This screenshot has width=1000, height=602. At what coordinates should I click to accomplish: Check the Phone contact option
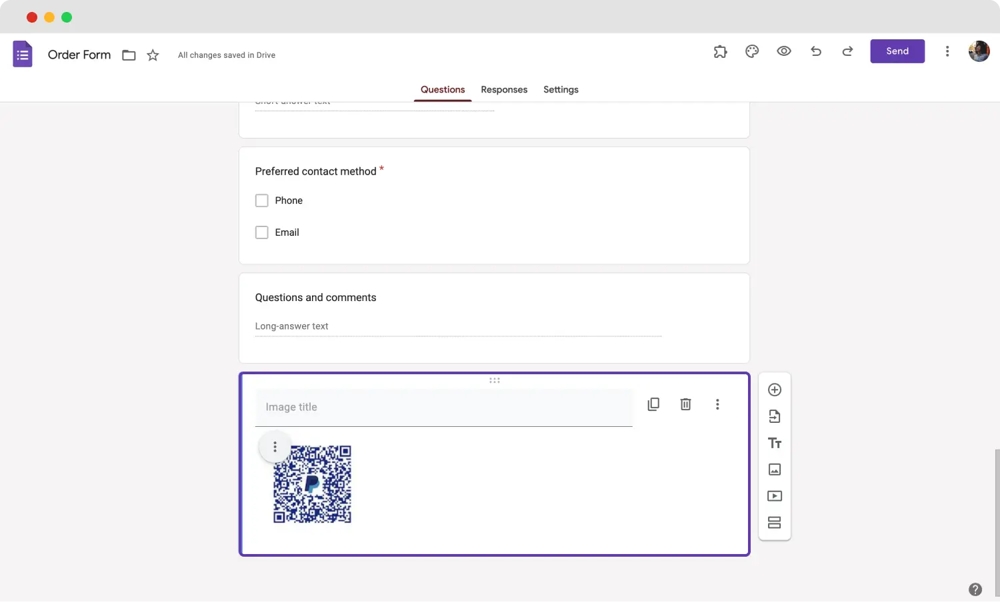click(x=262, y=200)
